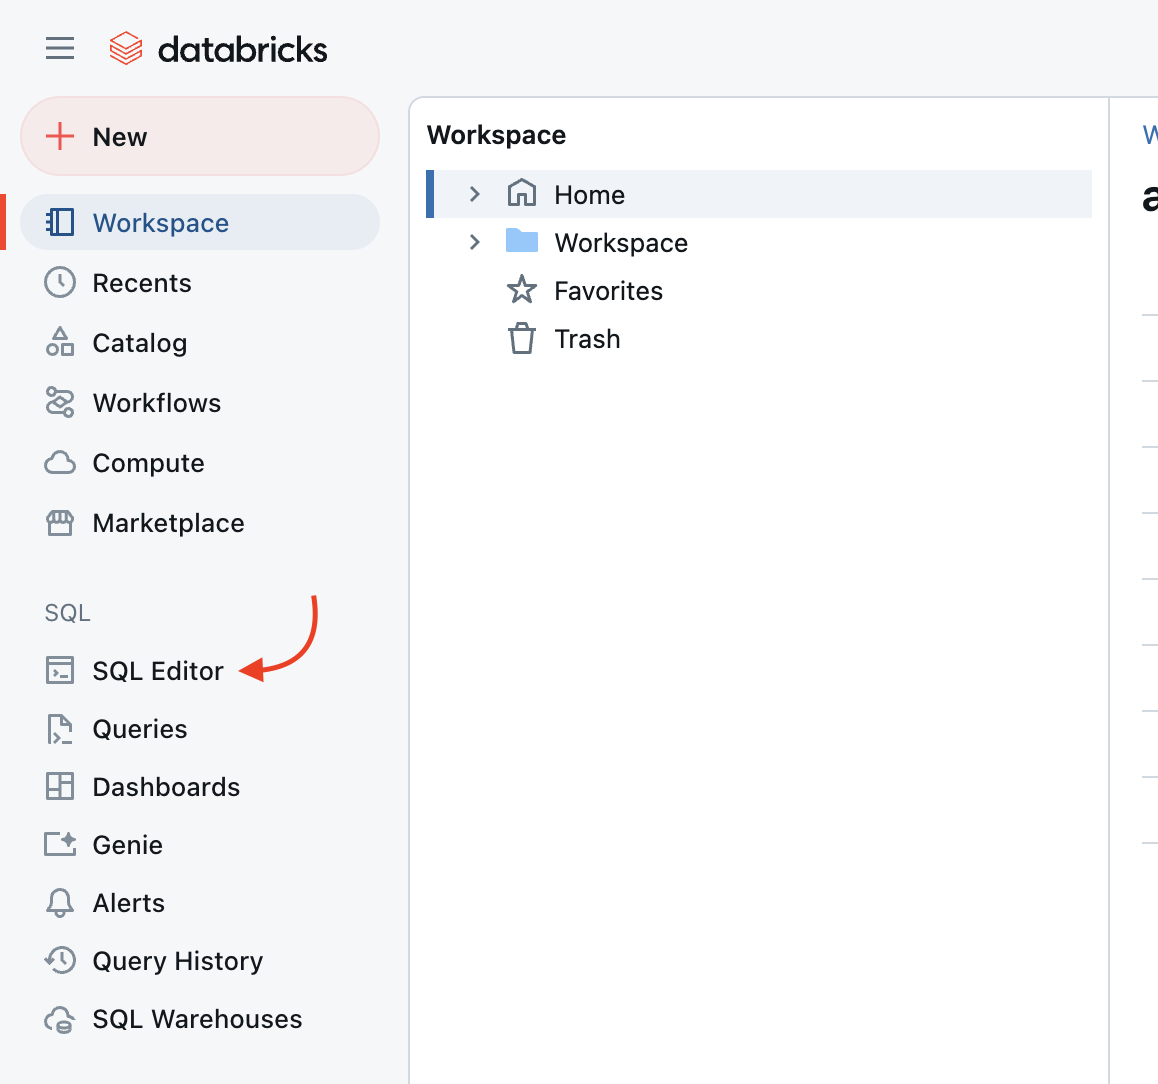Image resolution: width=1158 pixels, height=1084 pixels.
Task: Open the Favorites tree item
Action: (609, 290)
